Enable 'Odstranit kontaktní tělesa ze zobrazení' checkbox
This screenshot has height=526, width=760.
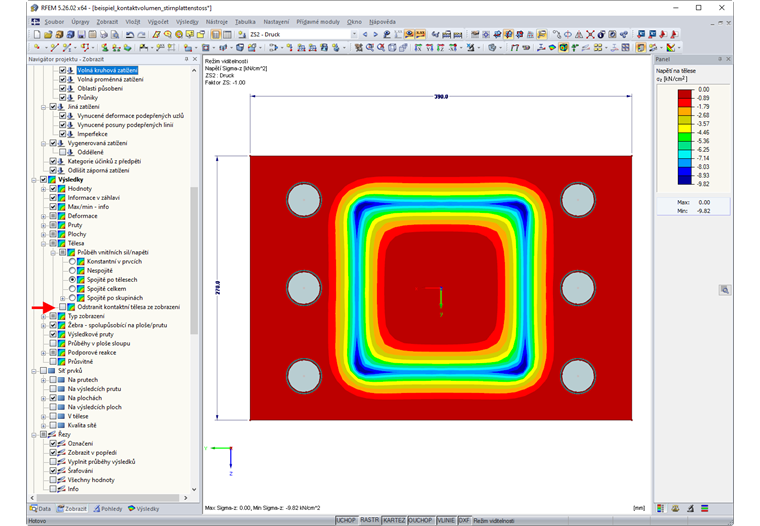click(63, 307)
